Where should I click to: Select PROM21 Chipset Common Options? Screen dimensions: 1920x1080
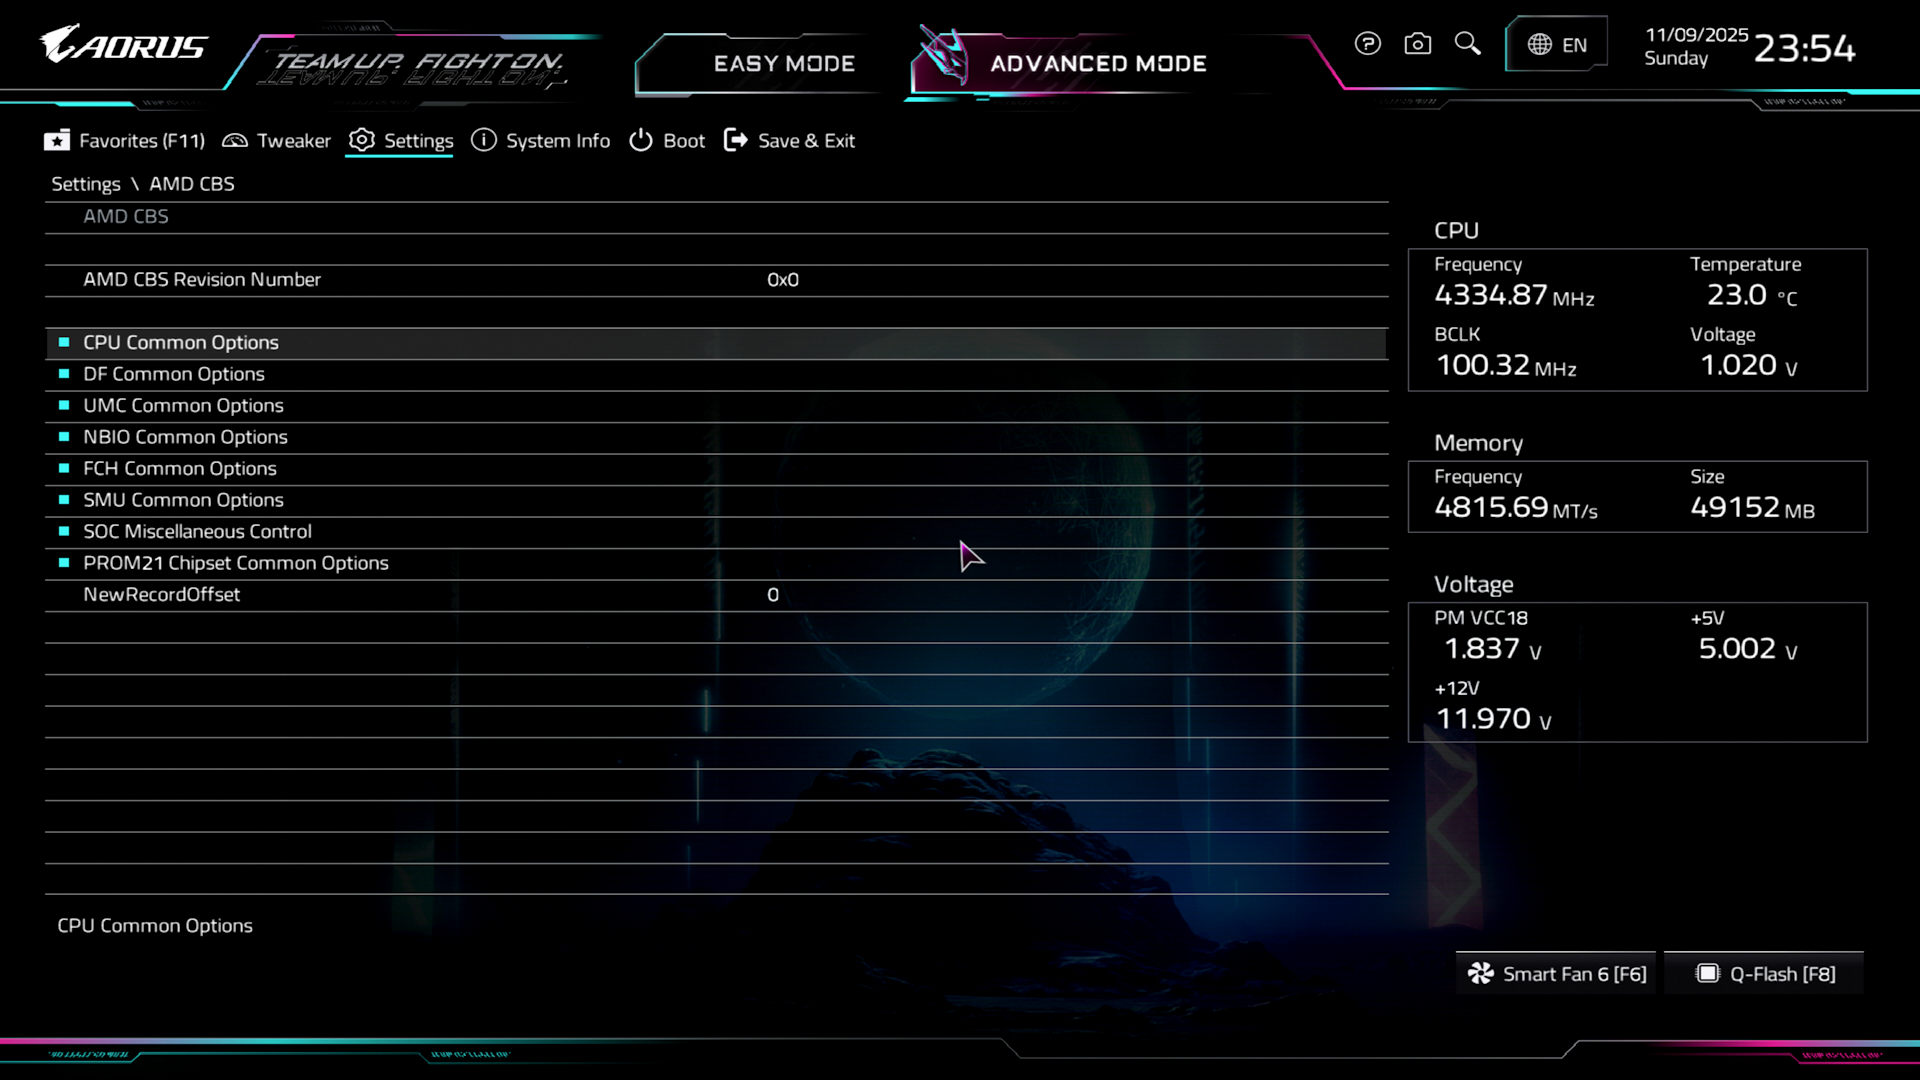click(236, 563)
